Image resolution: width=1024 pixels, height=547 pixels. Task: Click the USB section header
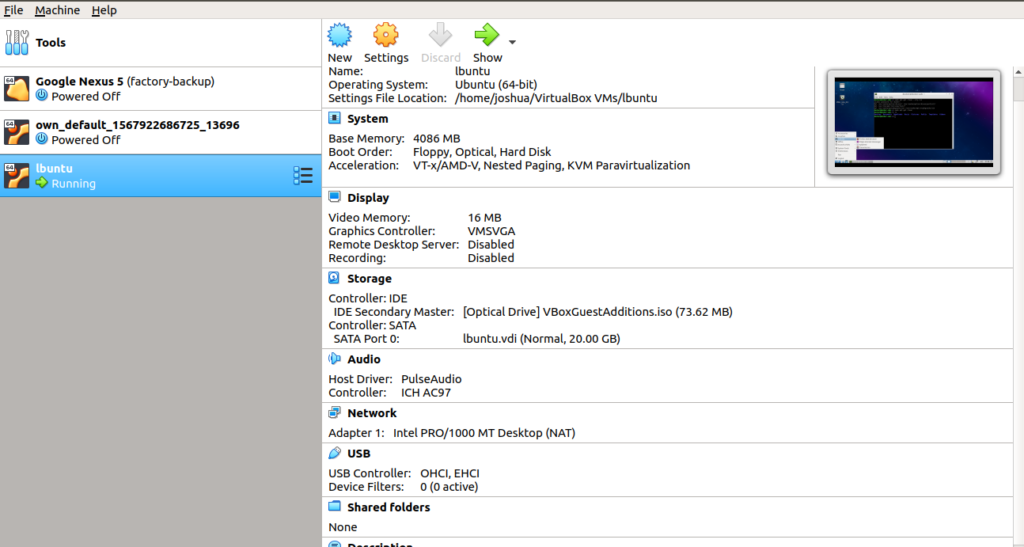pos(359,454)
